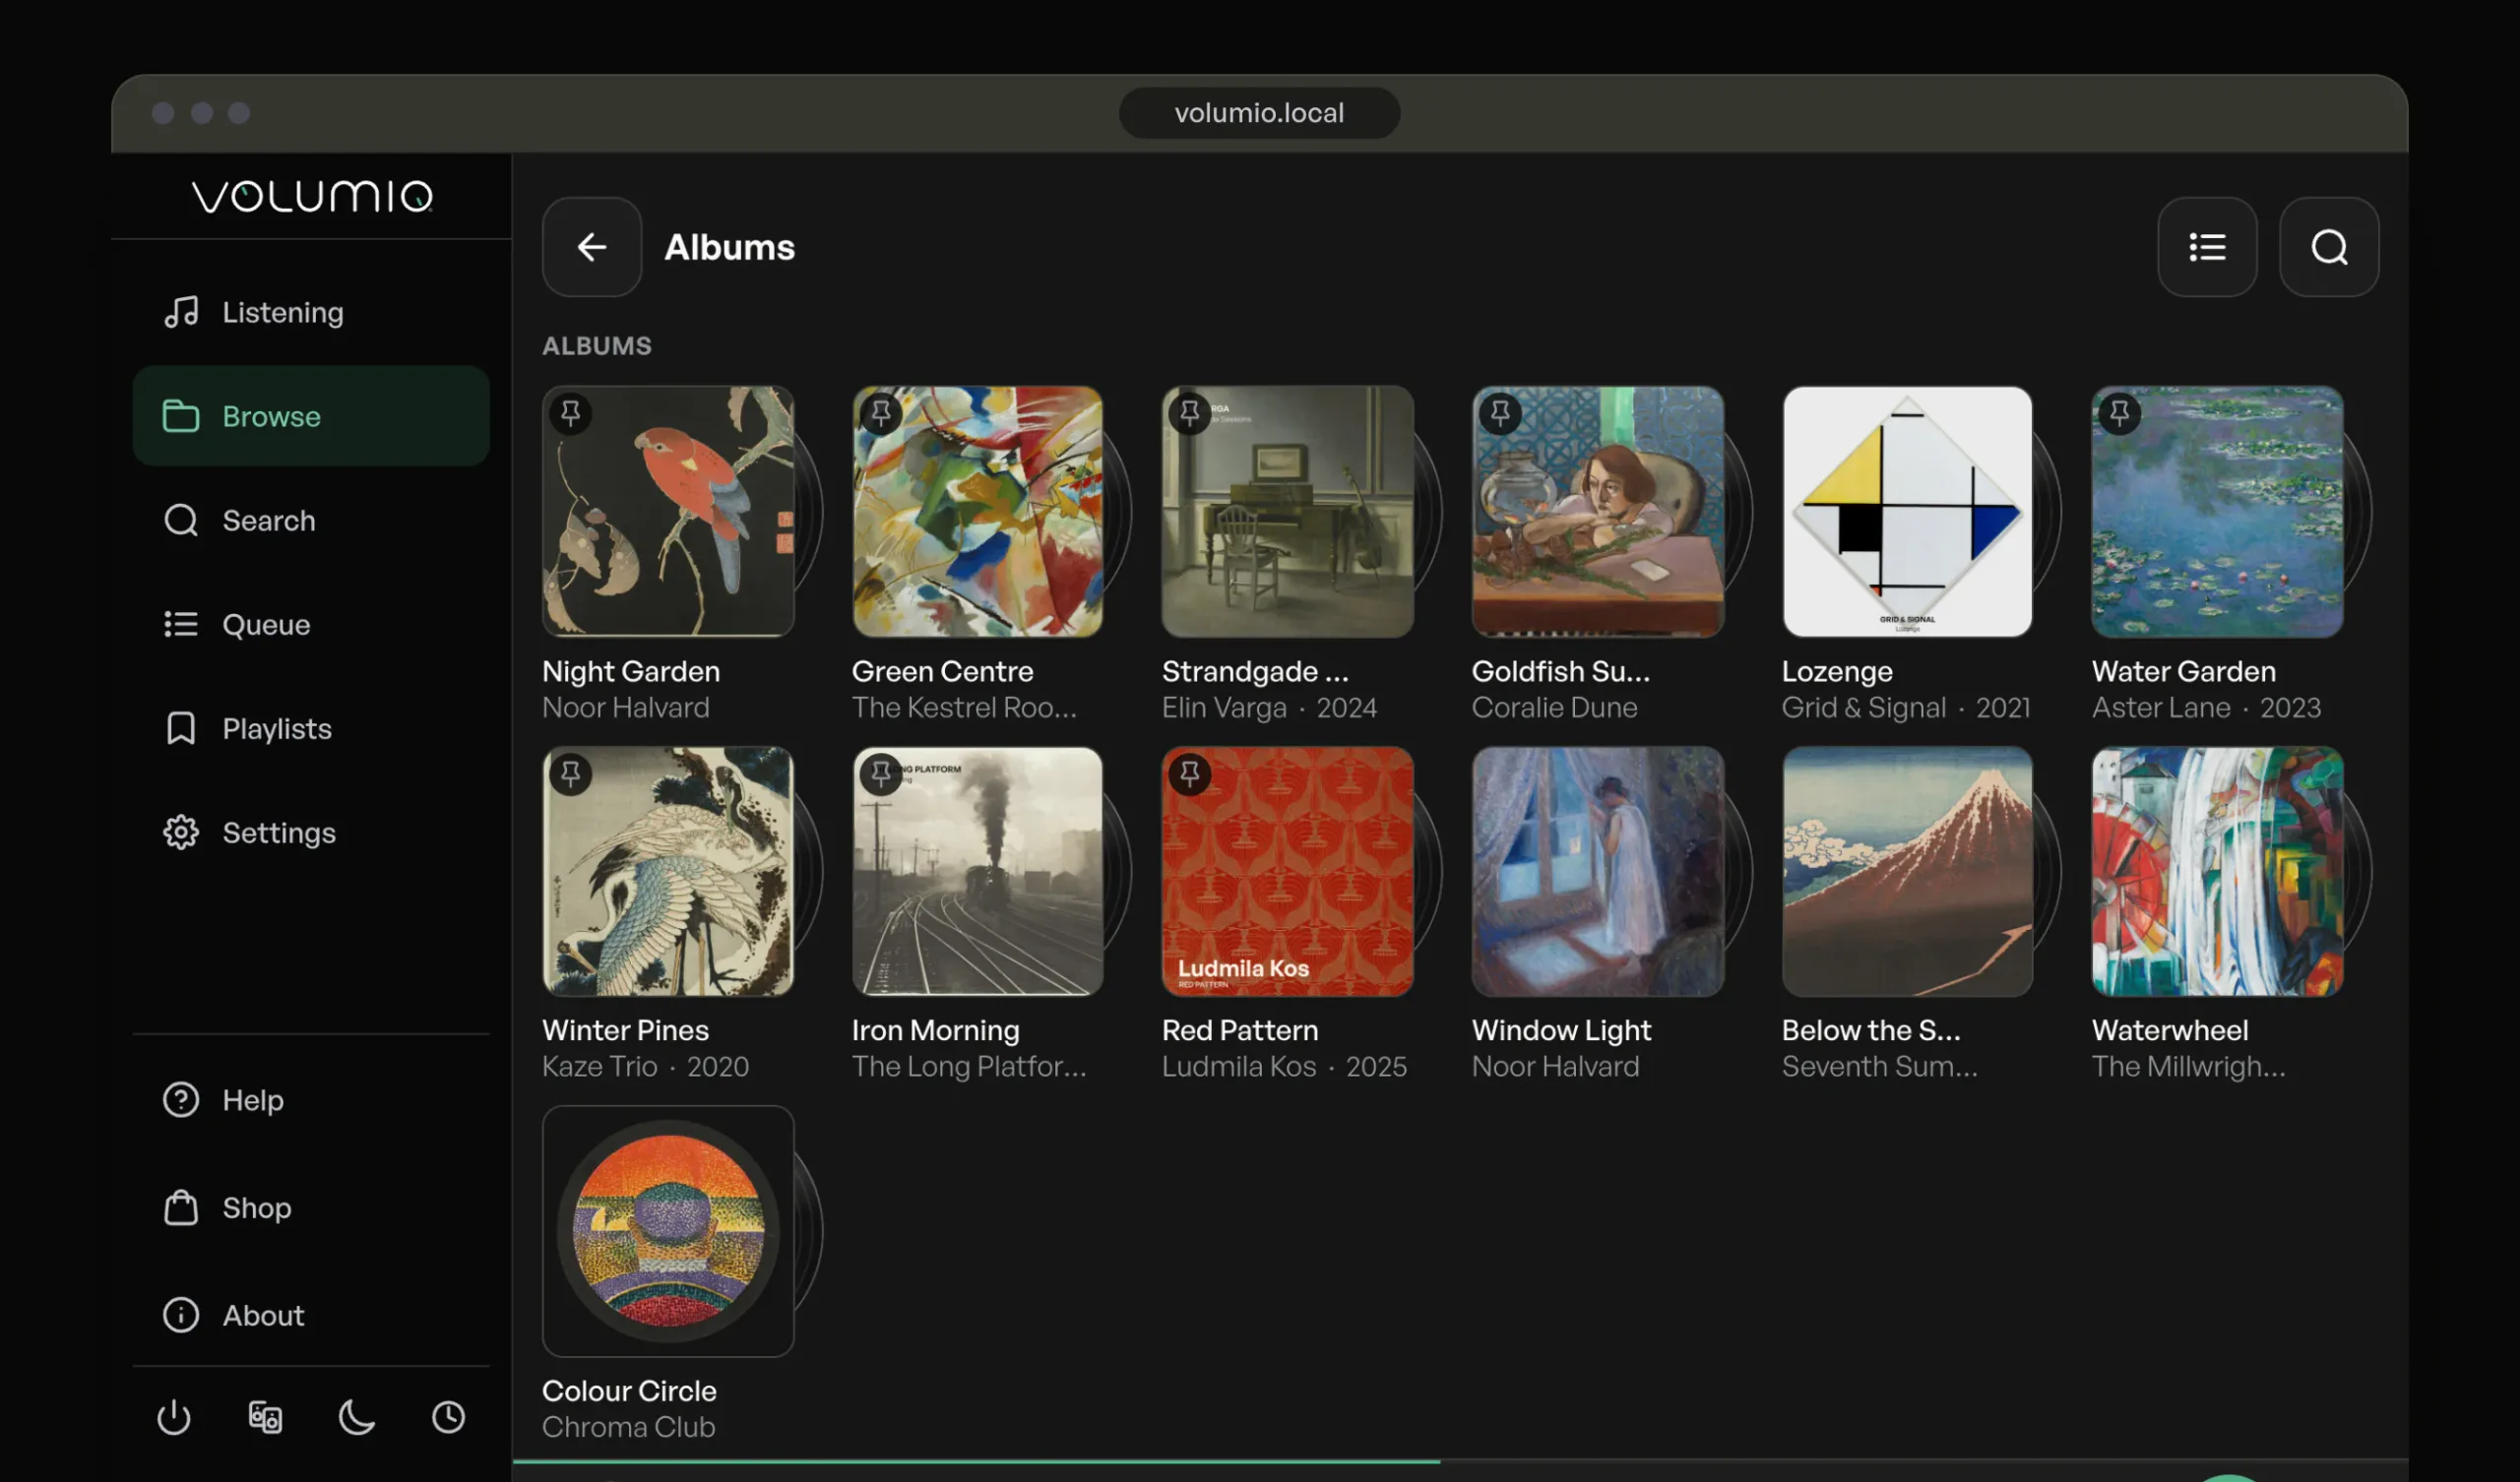Click the Window Light title text
This screenshot has height=1482, width=2520.
1561,1030
